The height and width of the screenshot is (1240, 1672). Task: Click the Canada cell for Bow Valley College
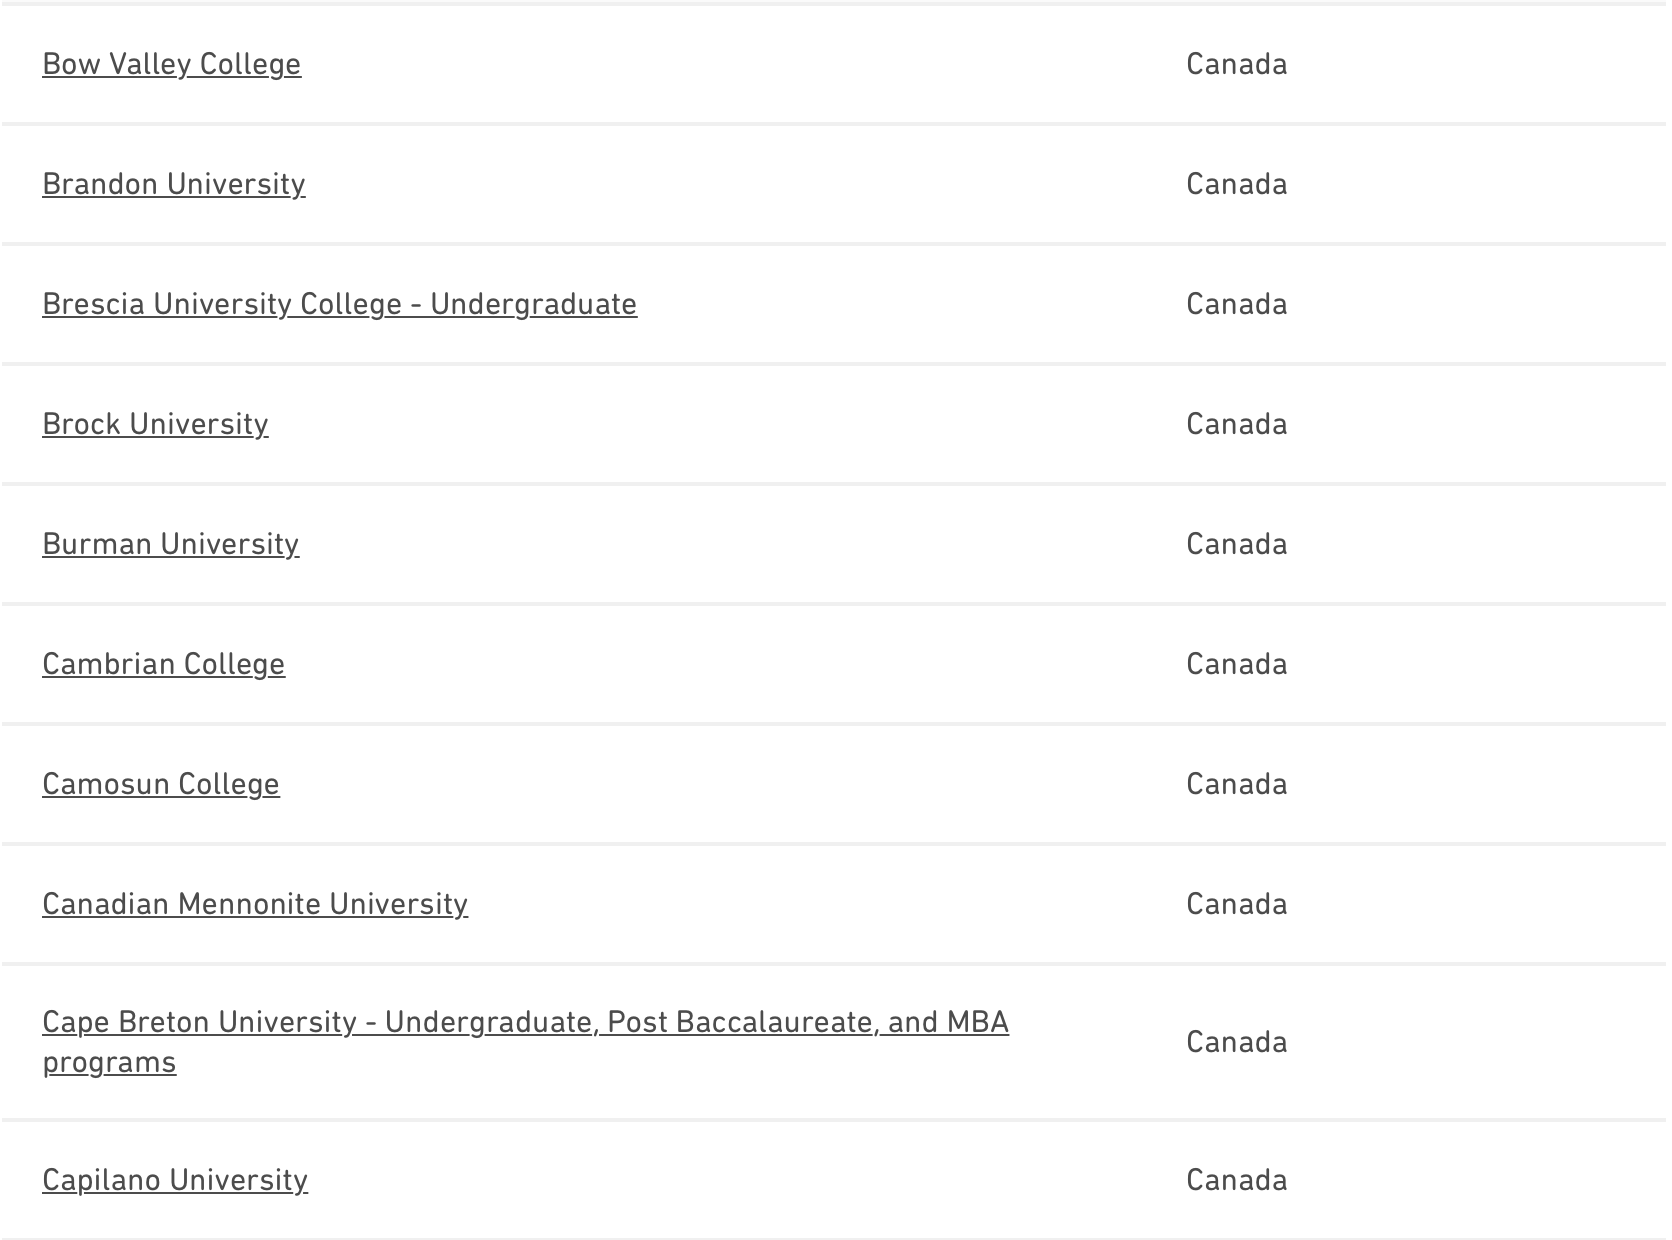click(x=1236, y=64)
